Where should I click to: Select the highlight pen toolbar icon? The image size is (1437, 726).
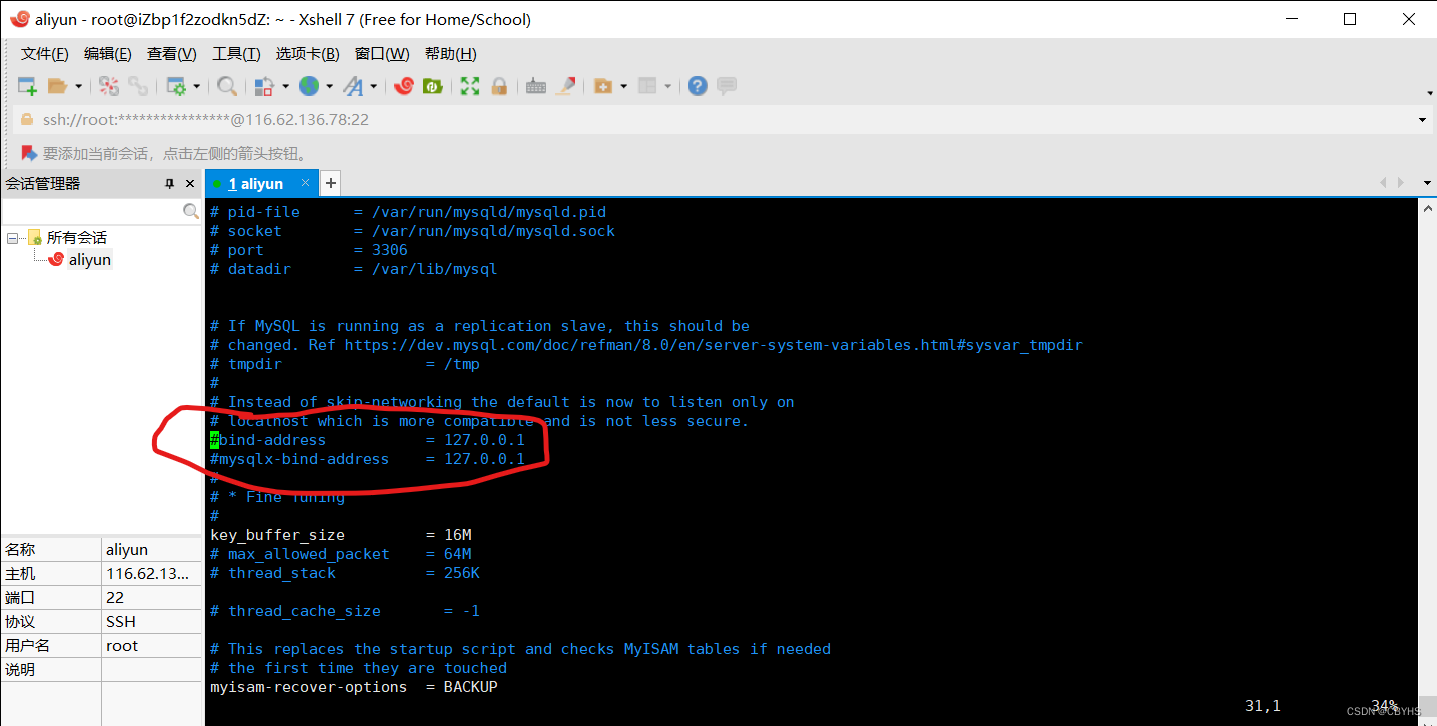pos(565,86)
